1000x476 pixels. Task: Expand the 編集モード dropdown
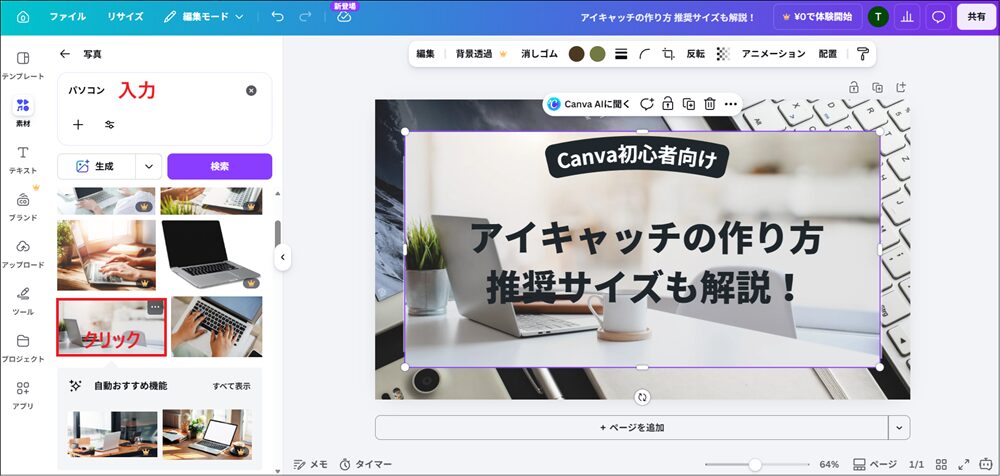click(x=203, y=17)
